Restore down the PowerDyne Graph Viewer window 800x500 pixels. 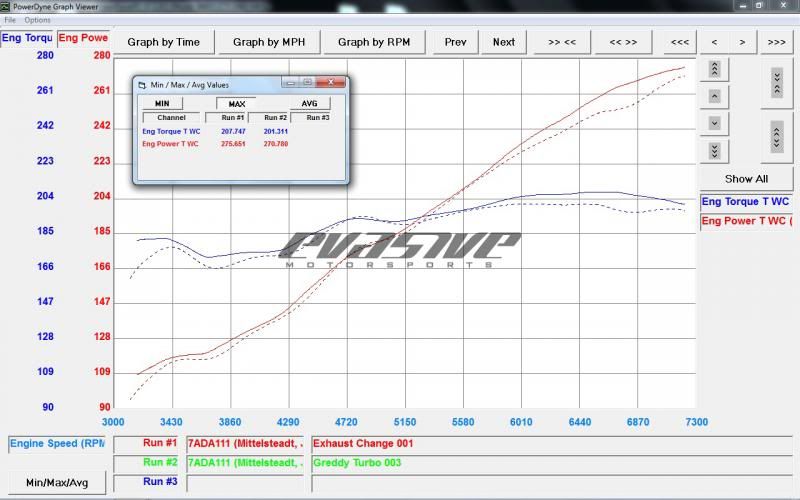click(759, 6)
